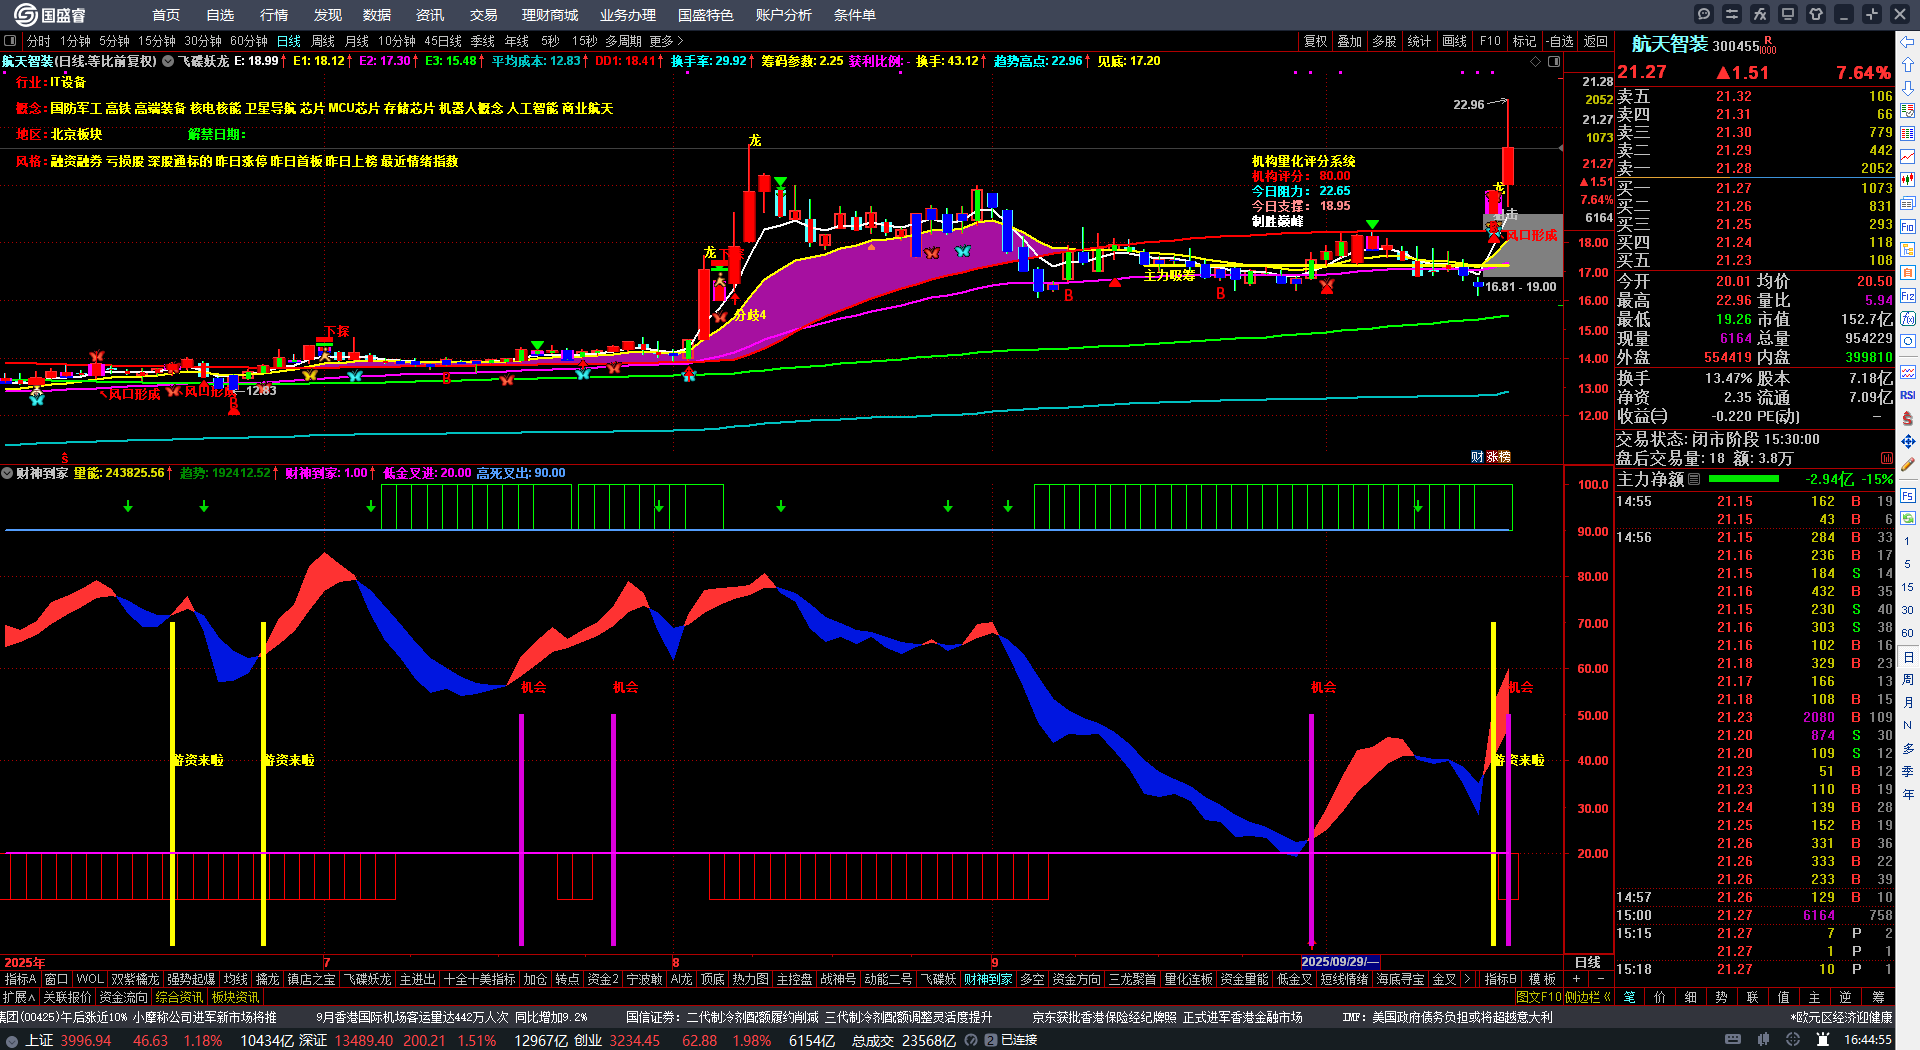Open the message chat bubble icon

tap(1704, 14)
